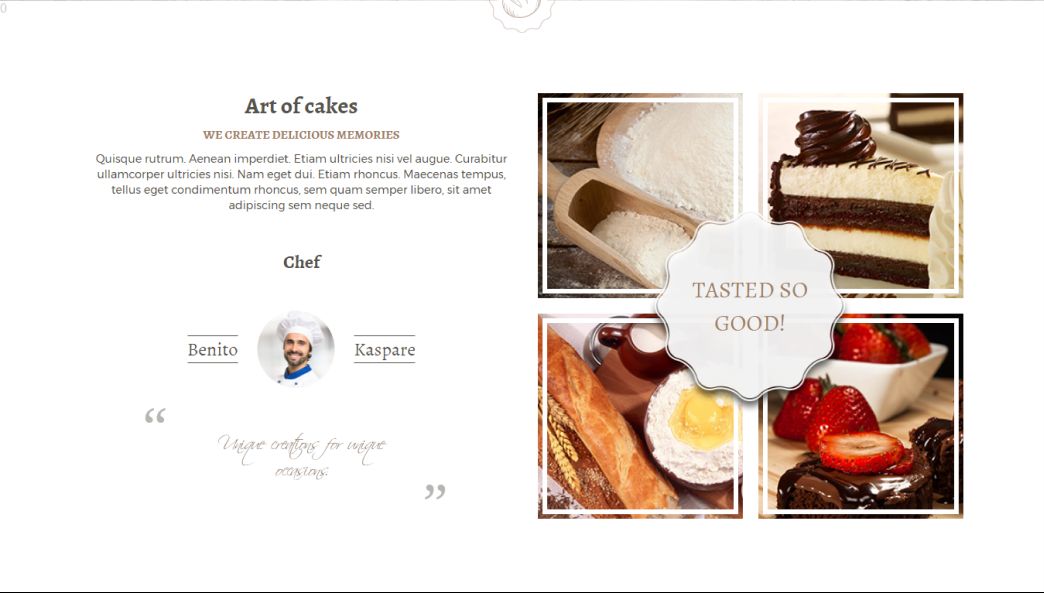
Task: Click the sliced strawberry on chocolate cake
Action: [x=862, y=451]
